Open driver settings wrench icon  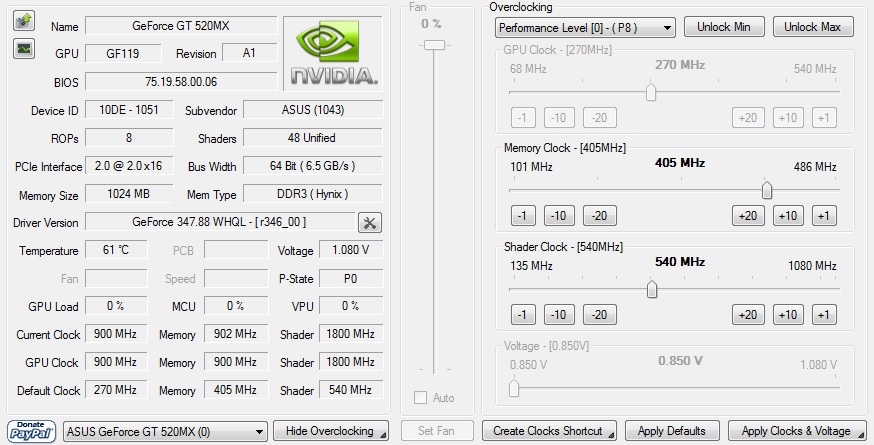tap(369, 223)
